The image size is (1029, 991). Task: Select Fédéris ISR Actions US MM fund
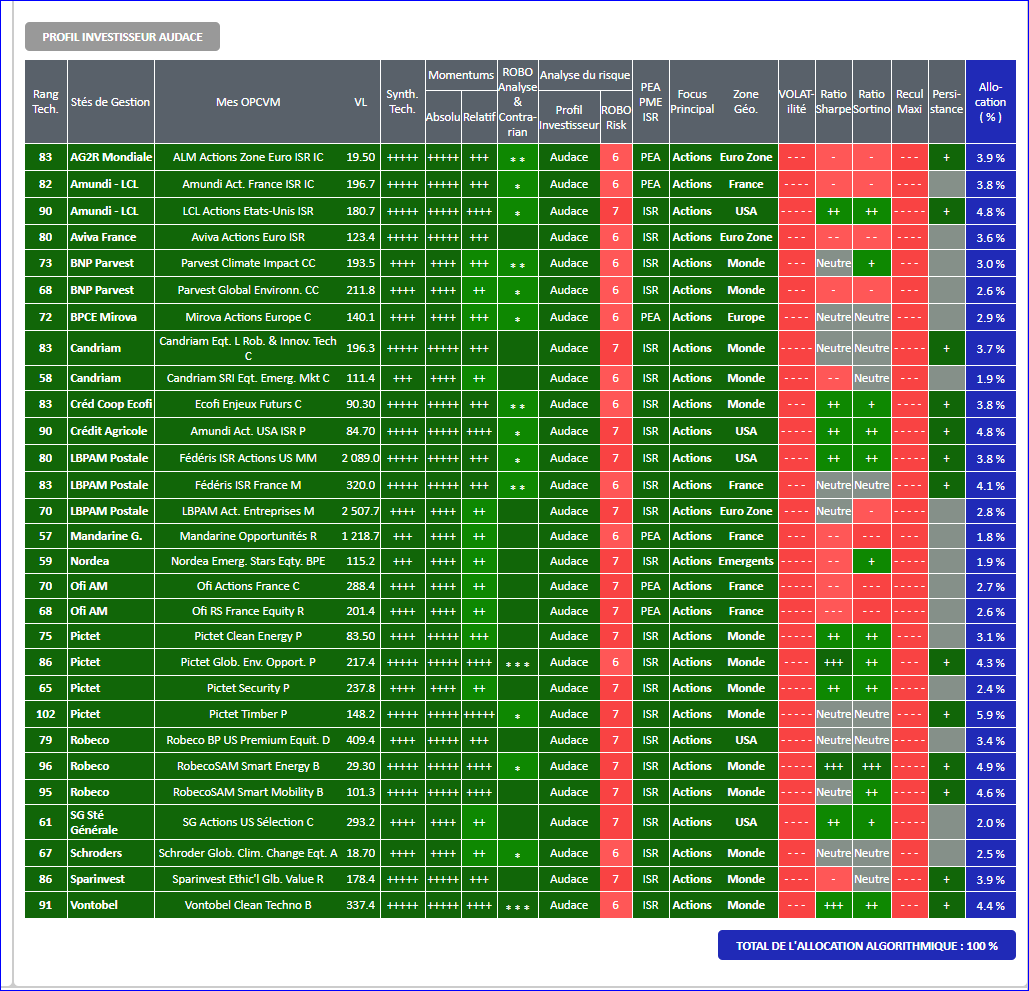[x=248, y=457]
